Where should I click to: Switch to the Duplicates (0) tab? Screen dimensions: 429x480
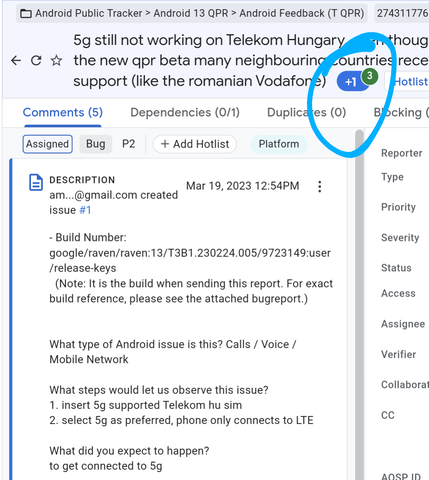307,112
